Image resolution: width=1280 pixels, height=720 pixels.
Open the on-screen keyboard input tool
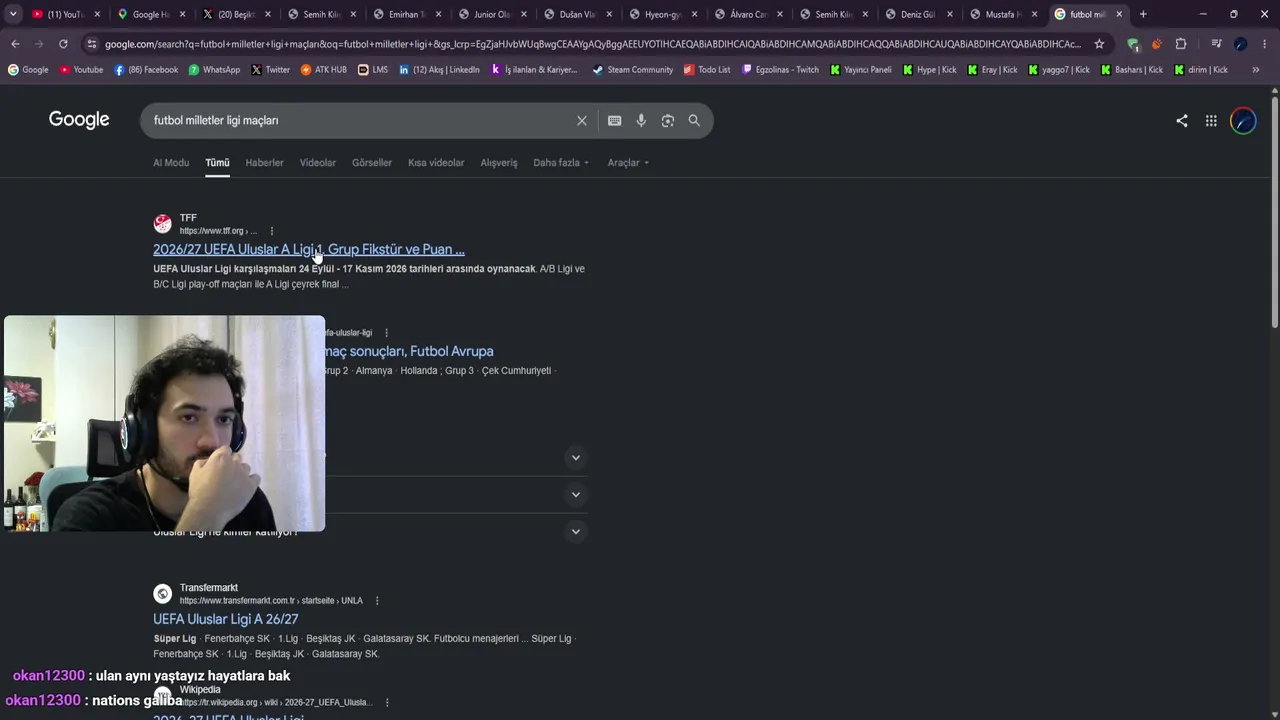pos(614,121)
